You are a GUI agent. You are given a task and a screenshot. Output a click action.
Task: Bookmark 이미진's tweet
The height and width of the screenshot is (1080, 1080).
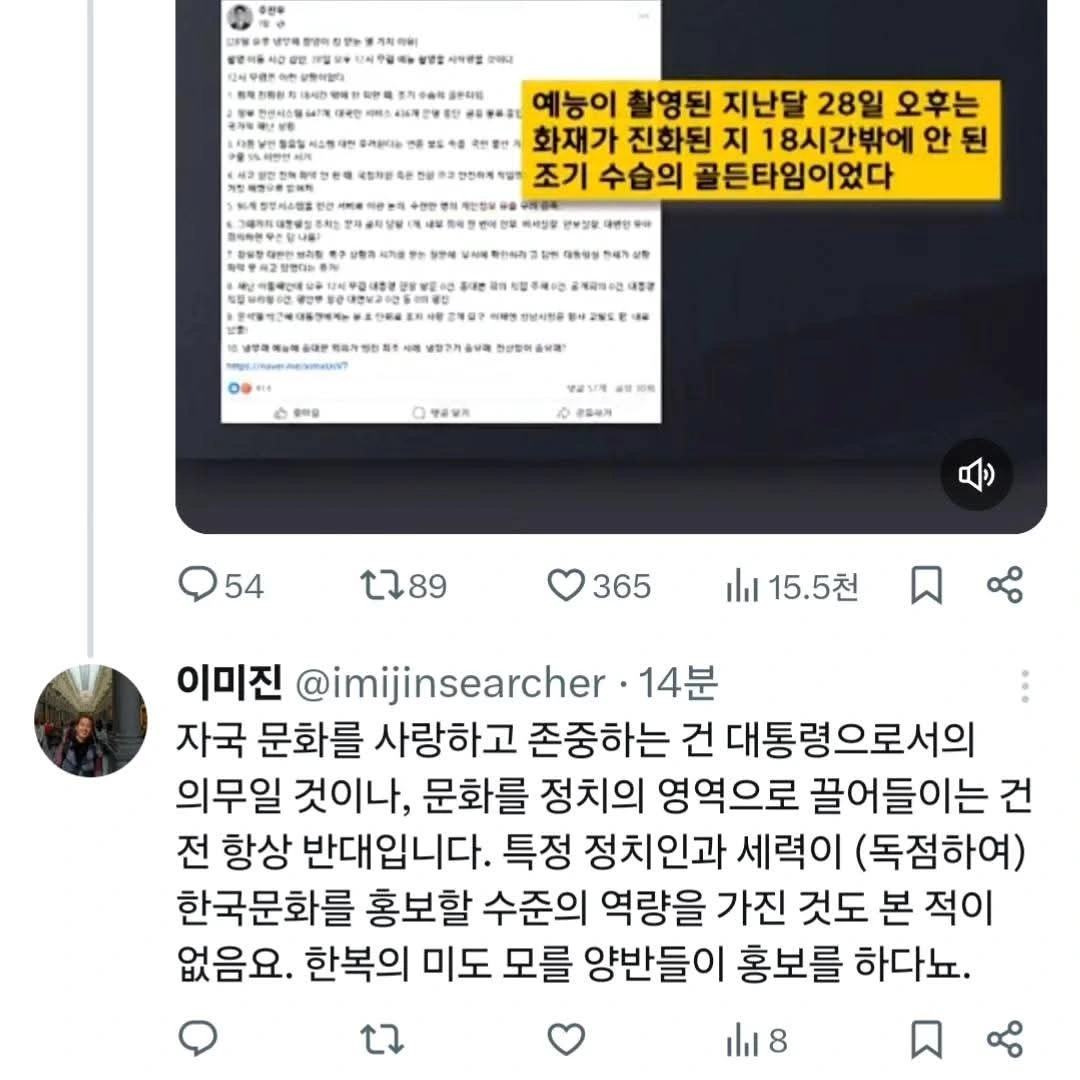[926, 1039]
